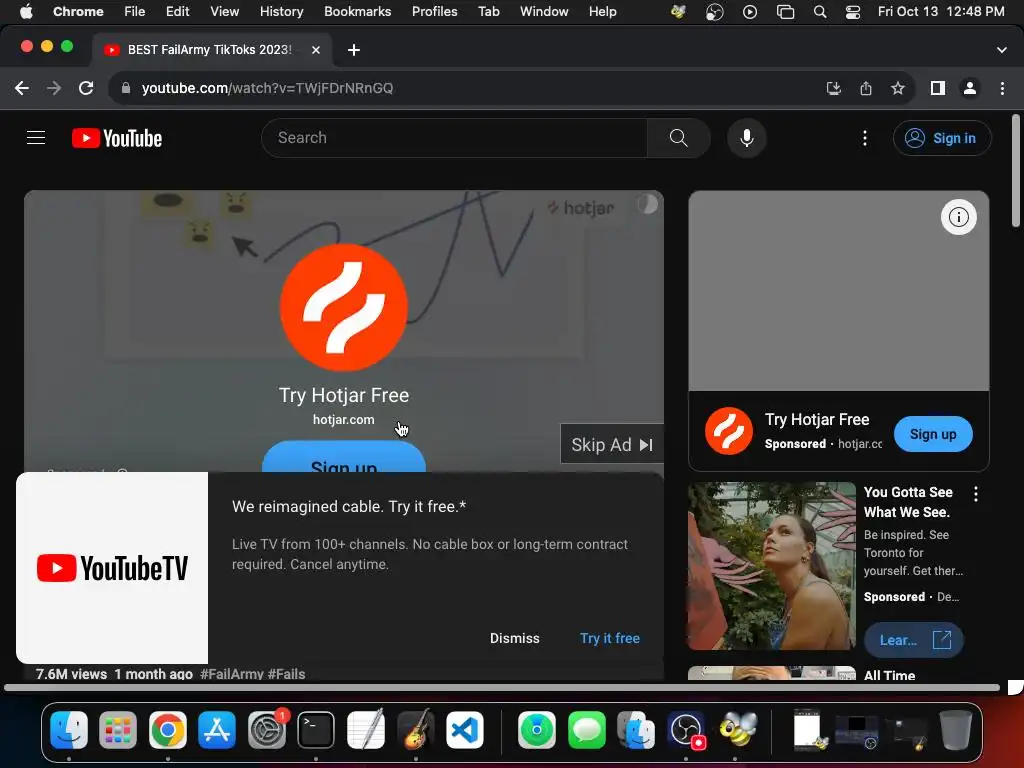
Task: Open macOS Control Center
Action: coord(852,12)
